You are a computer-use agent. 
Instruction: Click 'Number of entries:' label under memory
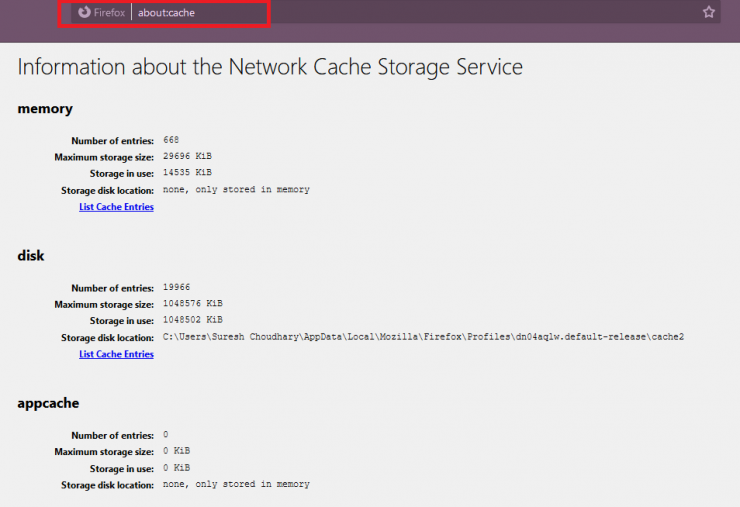tap(112, 141)
